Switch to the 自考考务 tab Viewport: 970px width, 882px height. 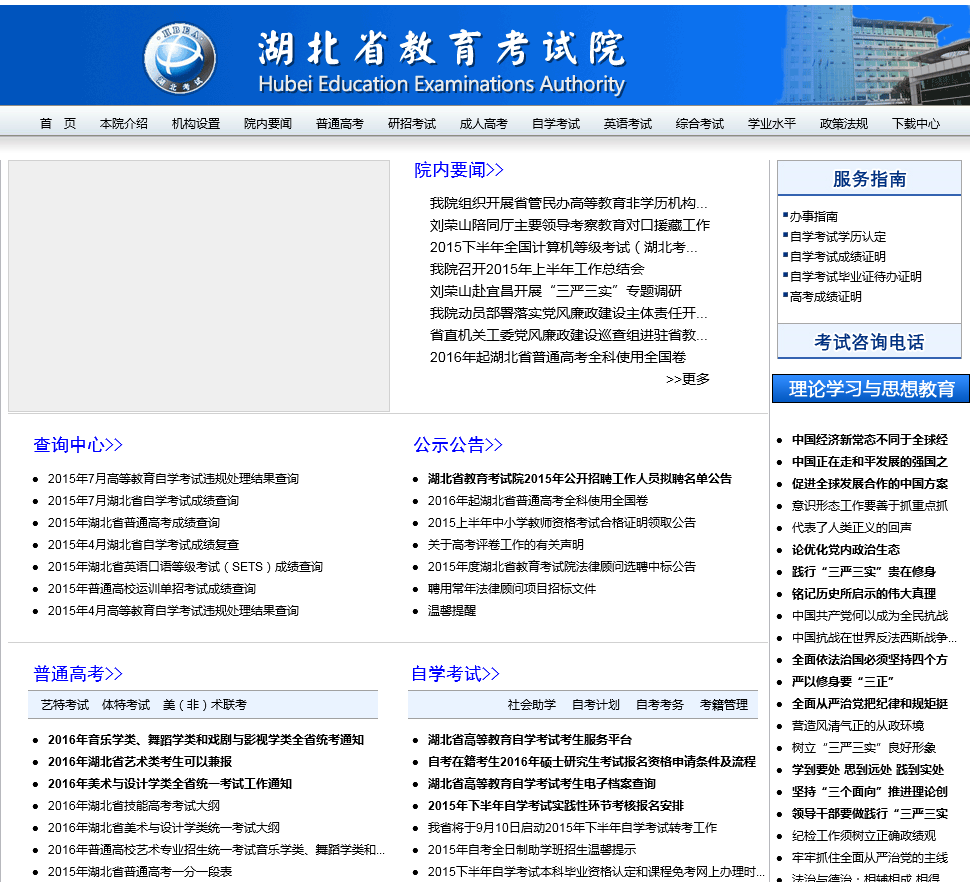(x=660, y=705)
